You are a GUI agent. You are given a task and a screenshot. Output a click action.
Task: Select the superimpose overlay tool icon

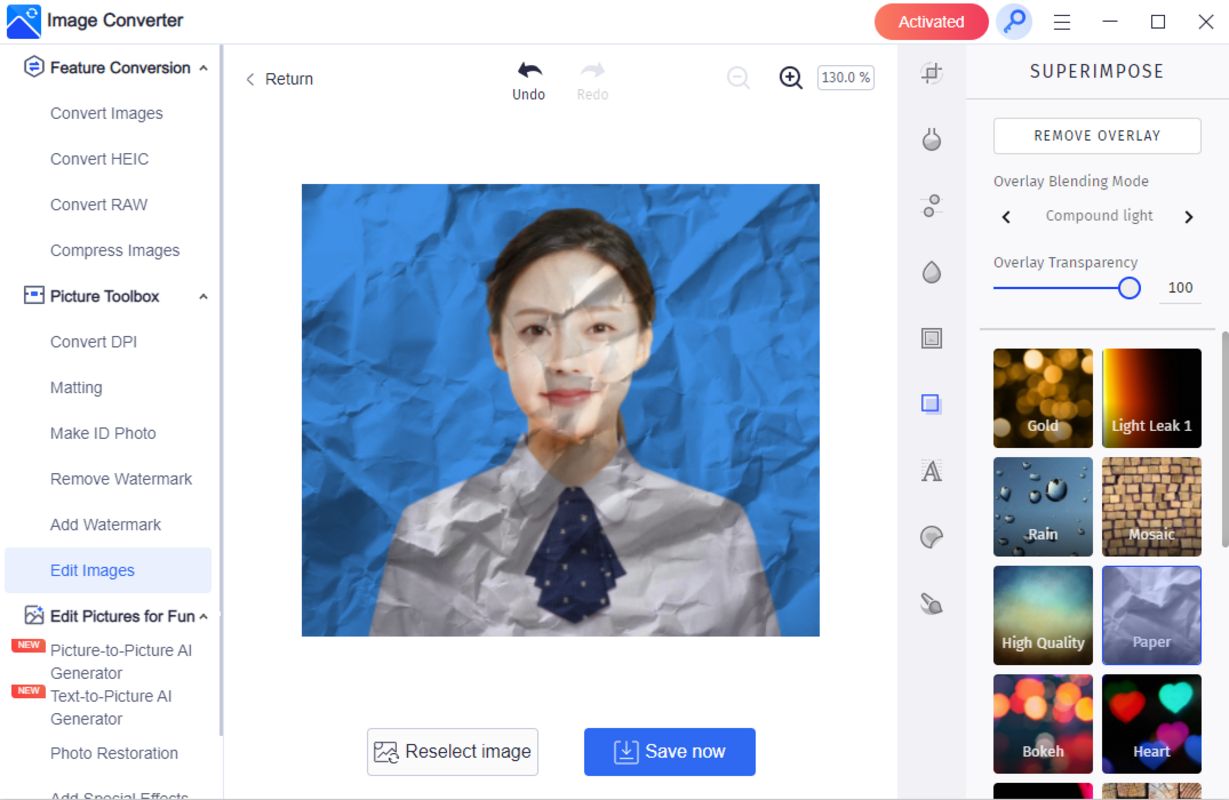coord(931,403)
